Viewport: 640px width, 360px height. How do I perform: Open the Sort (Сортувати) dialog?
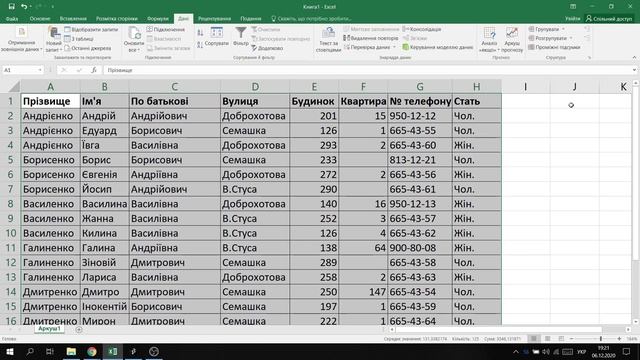tap(217, 37)
